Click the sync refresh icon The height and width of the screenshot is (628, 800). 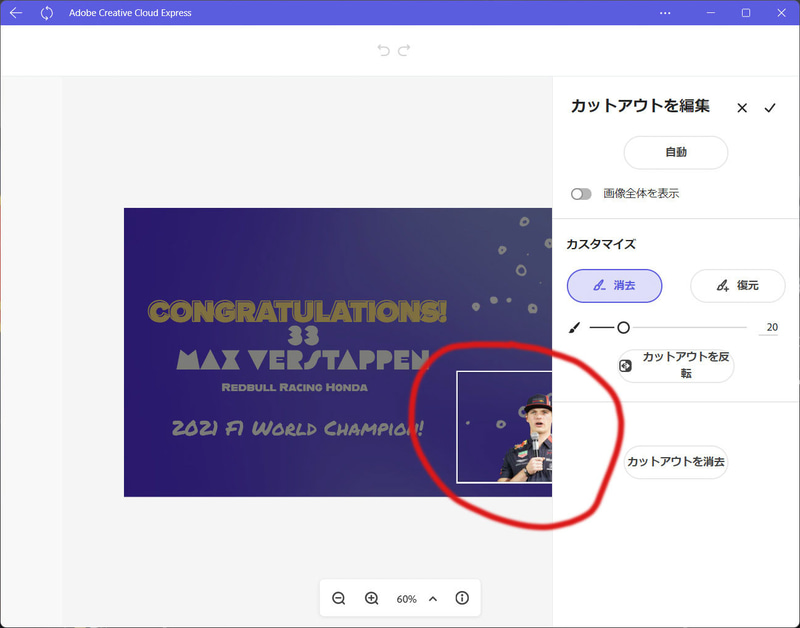click(46, 13)
